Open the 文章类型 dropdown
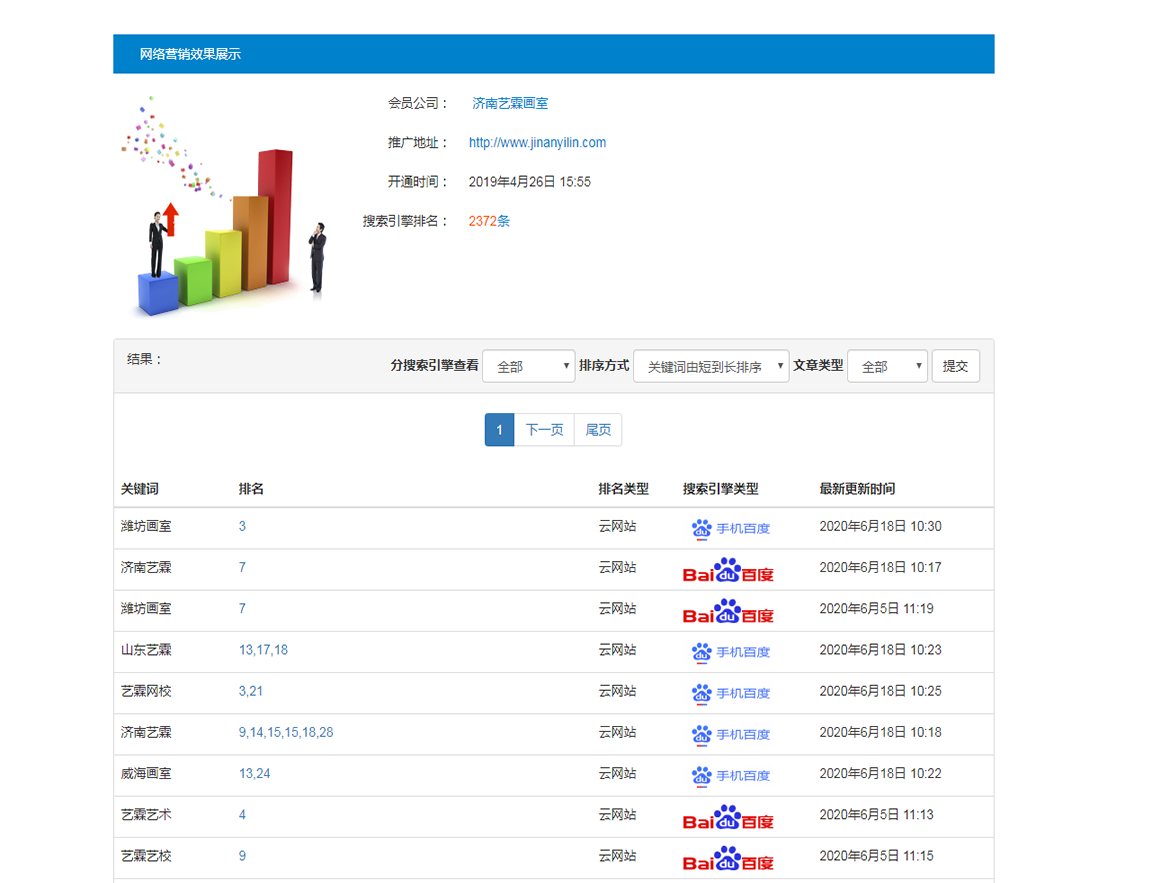This screenshot has width=1161, height=883. tap(887, 366)
